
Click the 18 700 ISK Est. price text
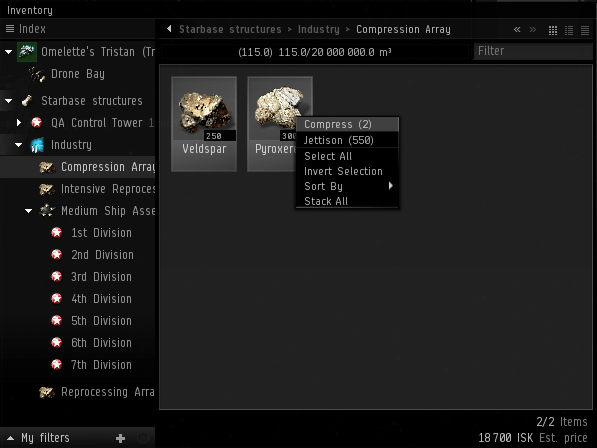click(533, 438)
